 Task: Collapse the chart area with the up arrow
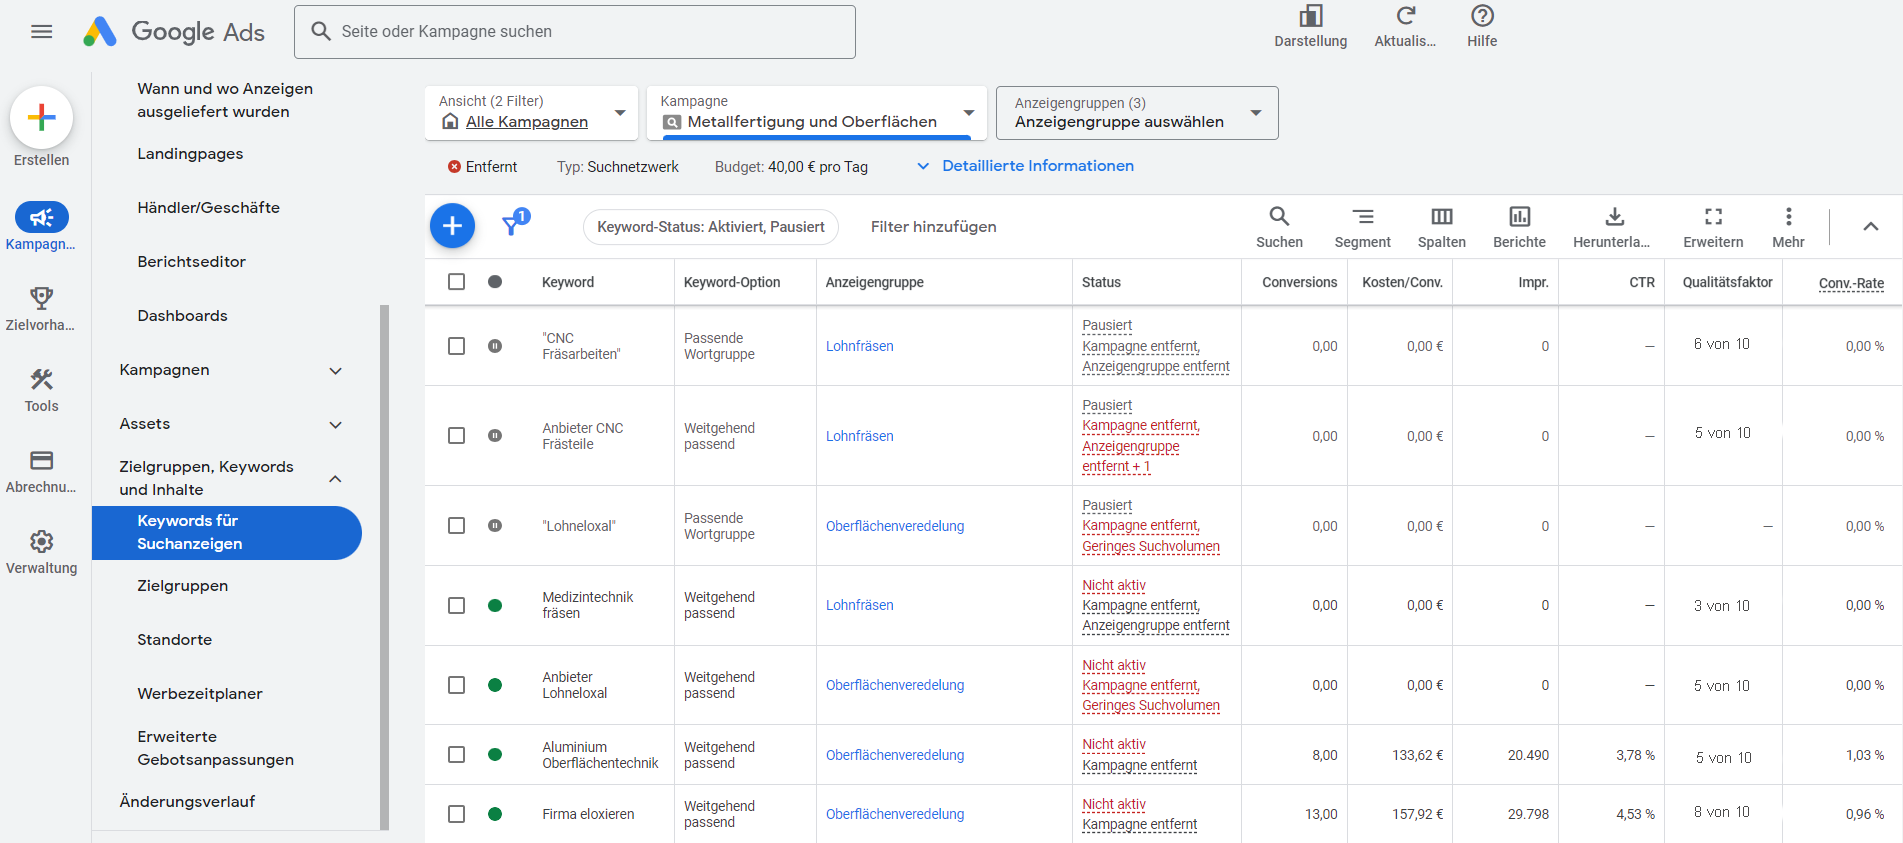click(1870, 227)
